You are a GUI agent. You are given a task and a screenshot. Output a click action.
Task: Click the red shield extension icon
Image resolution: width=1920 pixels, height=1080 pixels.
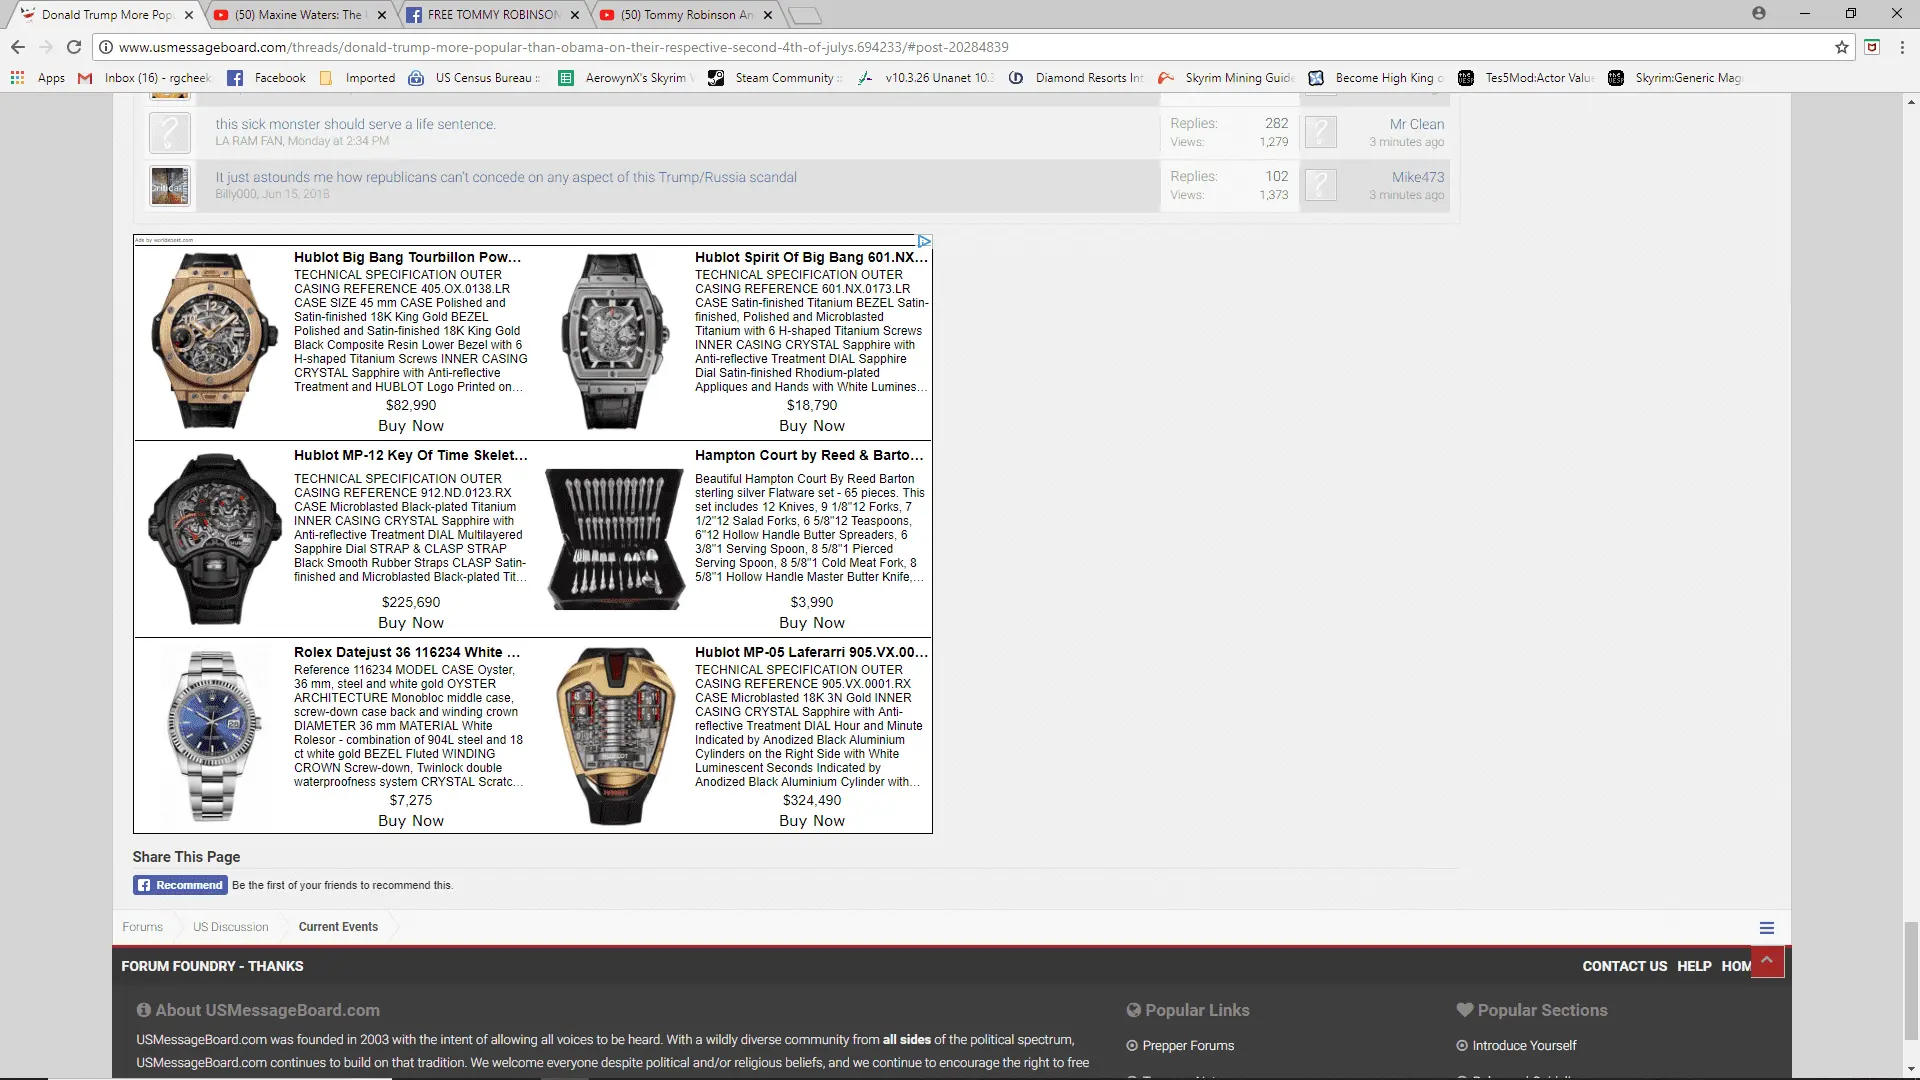point(1872,47)
